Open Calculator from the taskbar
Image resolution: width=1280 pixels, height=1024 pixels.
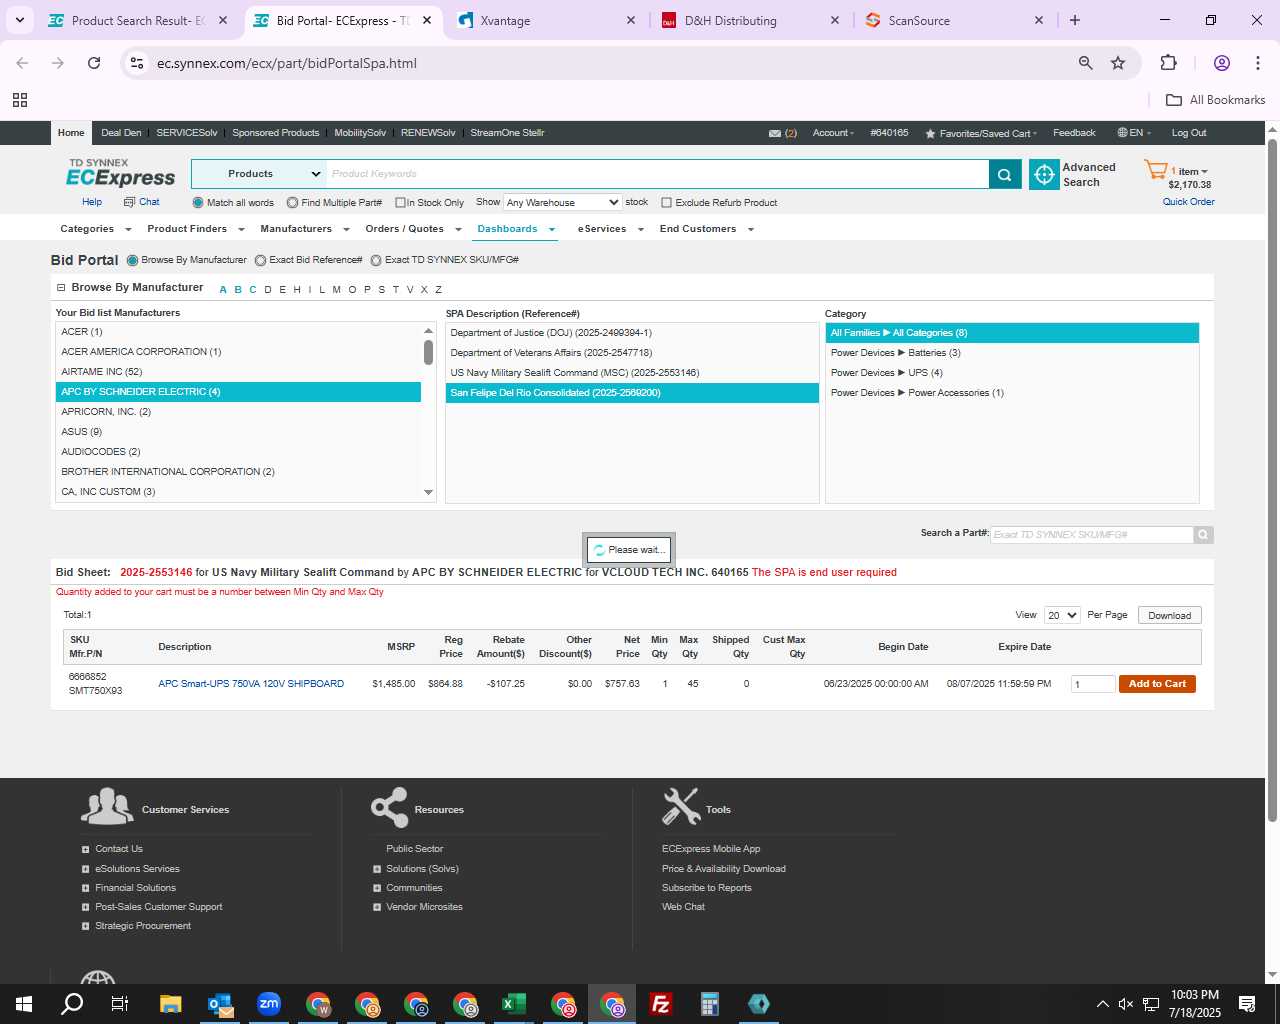coord(710,1004)
